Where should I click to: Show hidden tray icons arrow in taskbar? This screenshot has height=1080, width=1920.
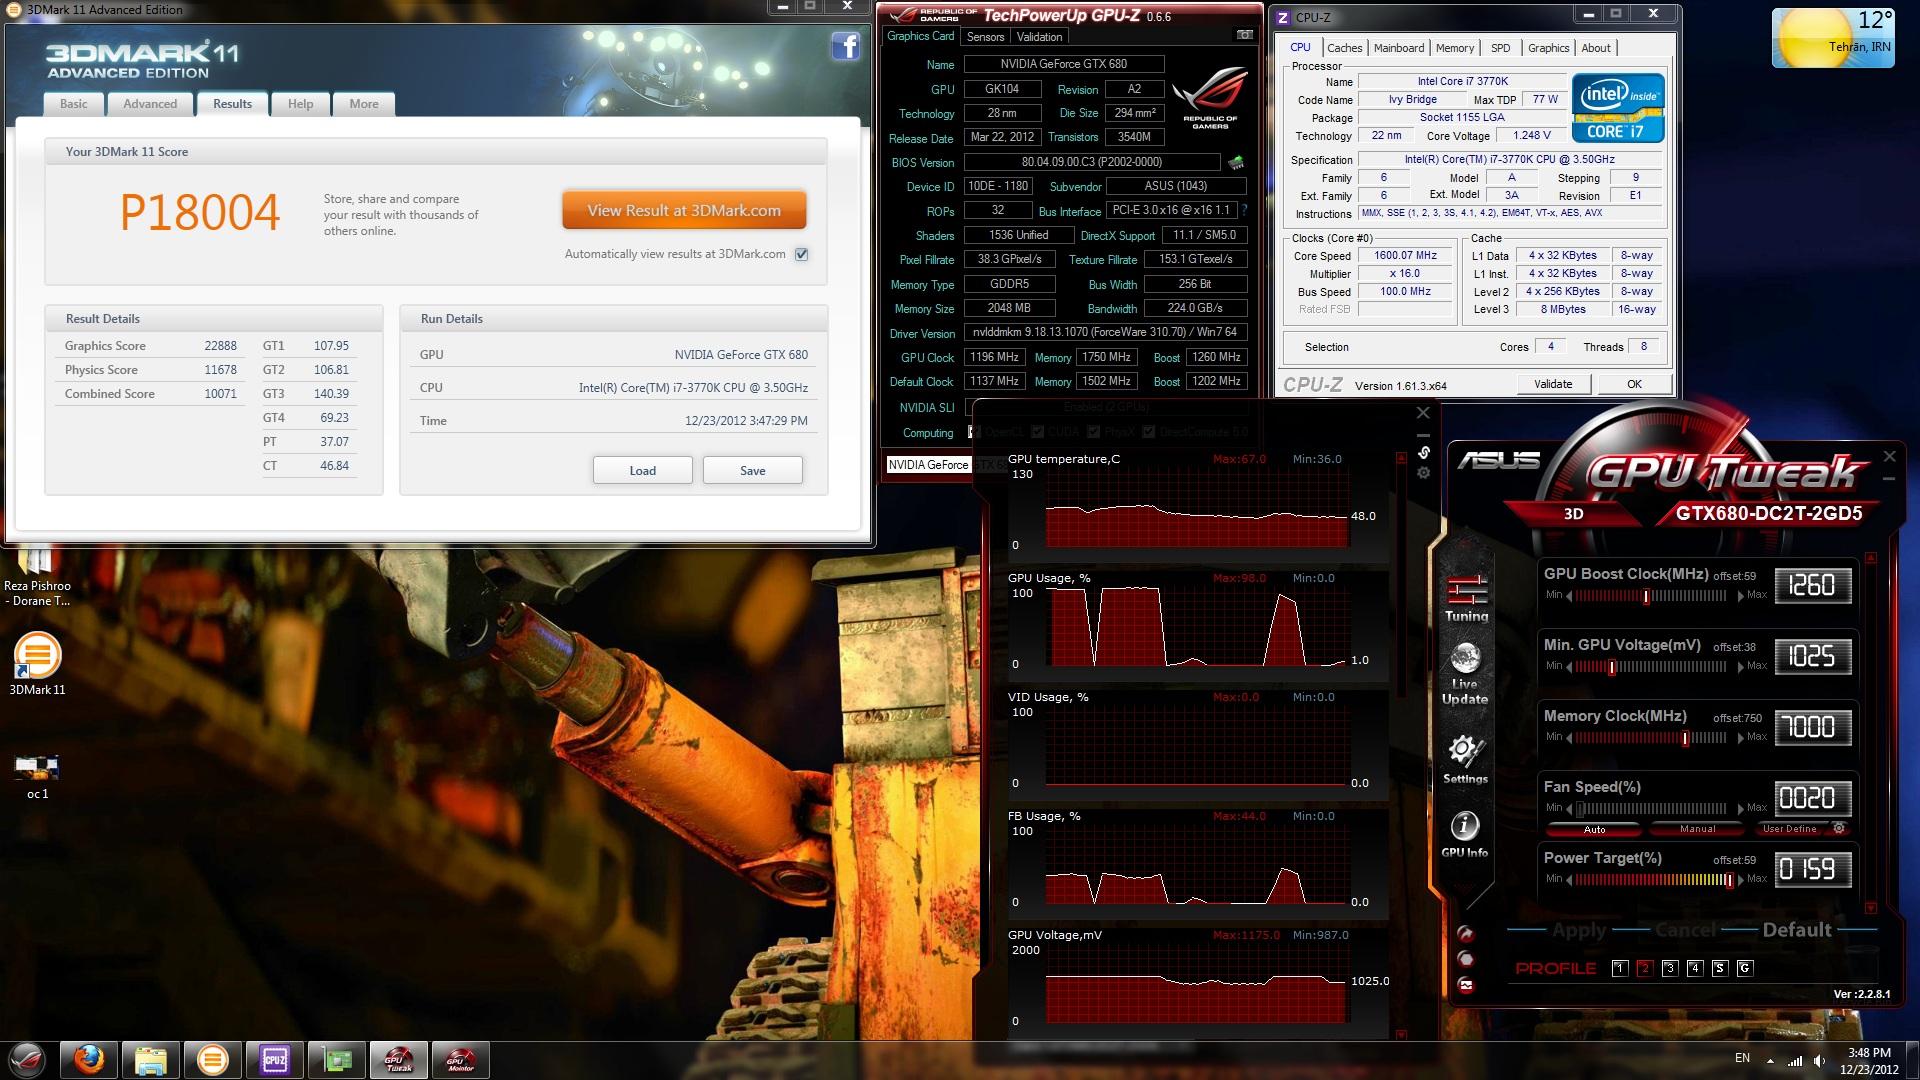pos(1770,1060)
